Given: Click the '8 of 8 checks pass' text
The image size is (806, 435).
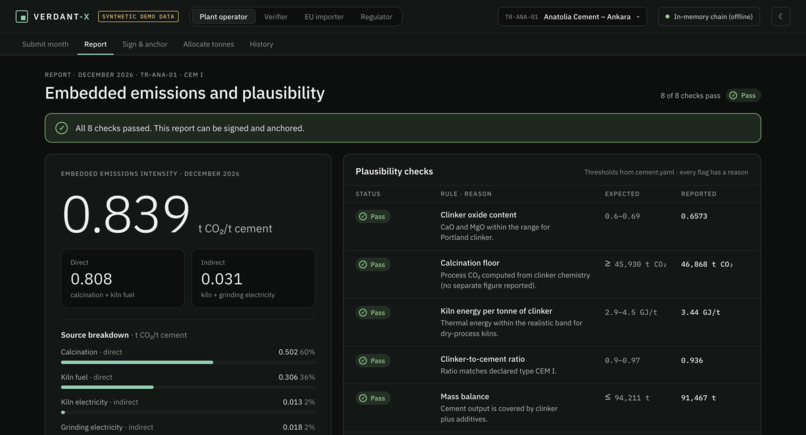Looking at the screenshot, I should (x=690, y=96).
